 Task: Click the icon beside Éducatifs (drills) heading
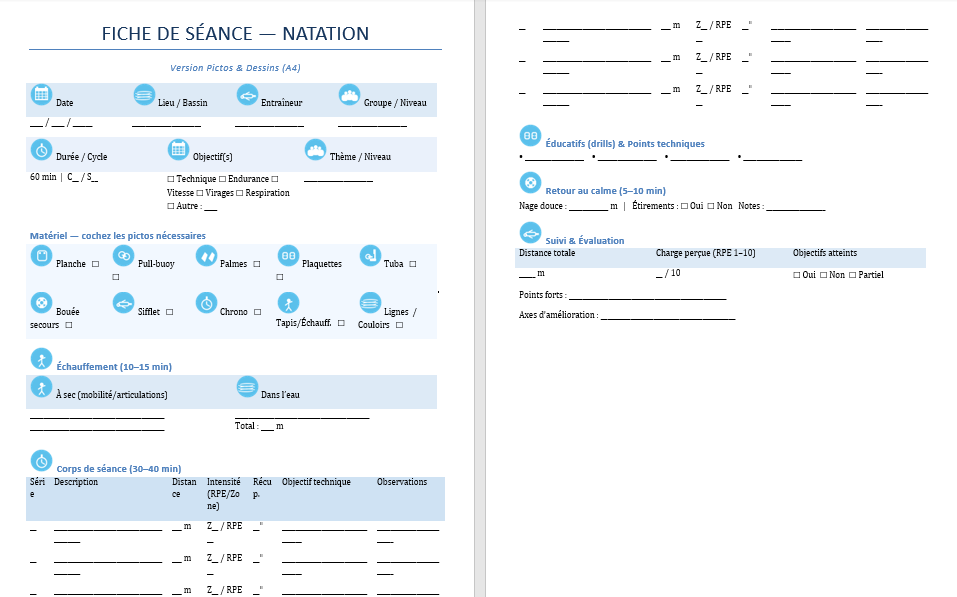(x=530, y=135)
